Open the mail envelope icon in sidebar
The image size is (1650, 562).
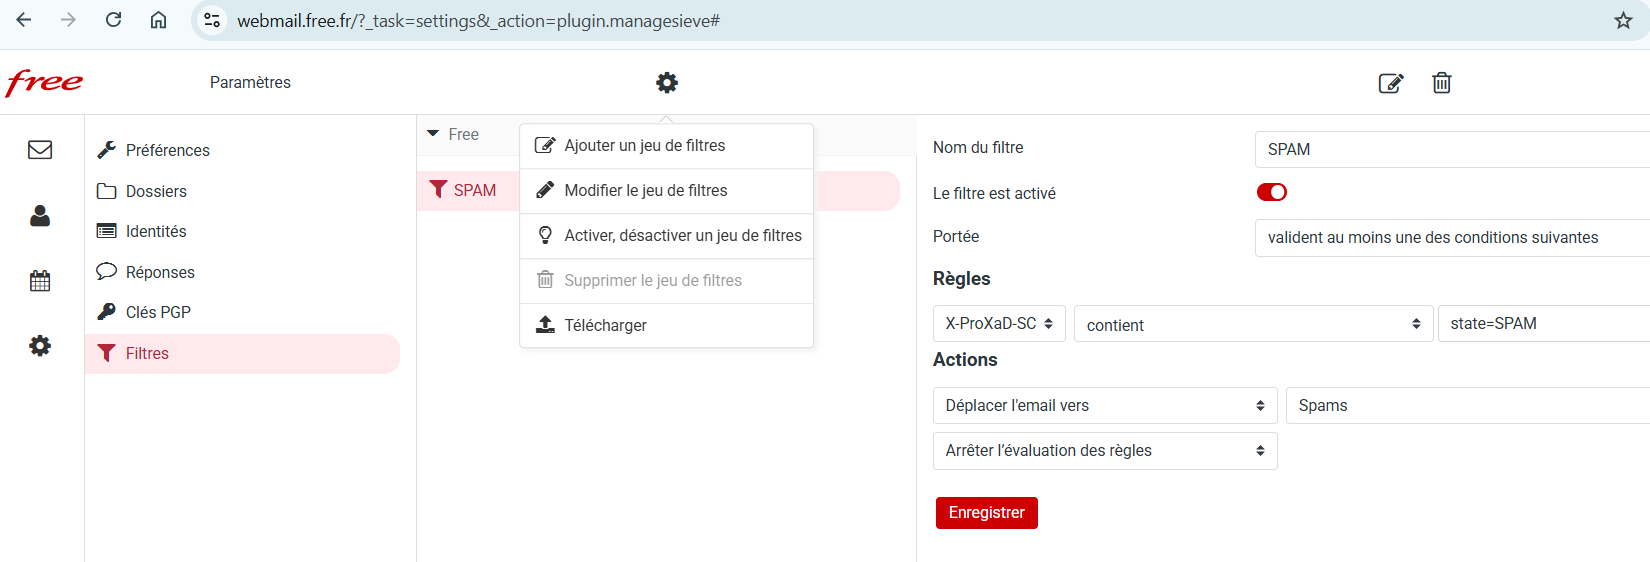click(40, 150)
